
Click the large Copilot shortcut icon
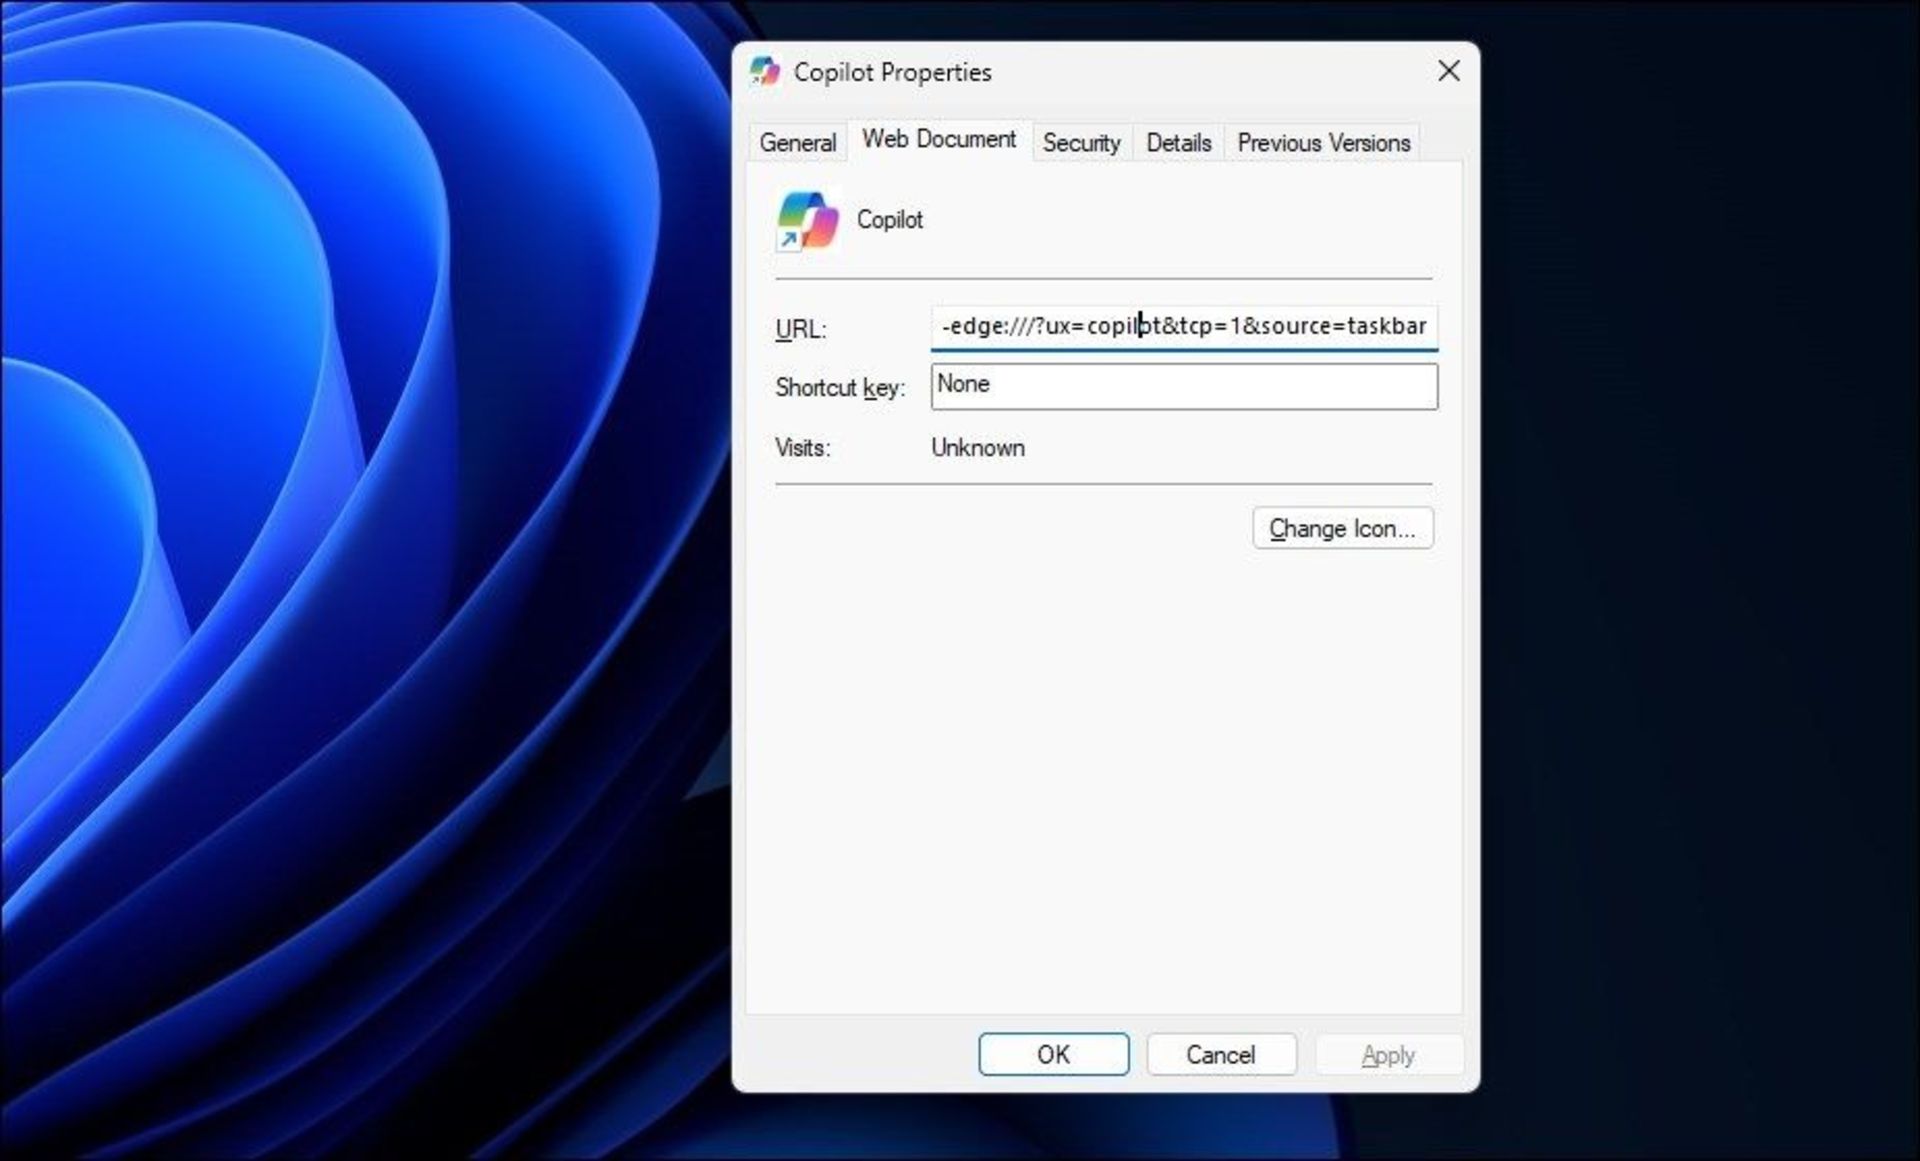[x=807, y=220]
